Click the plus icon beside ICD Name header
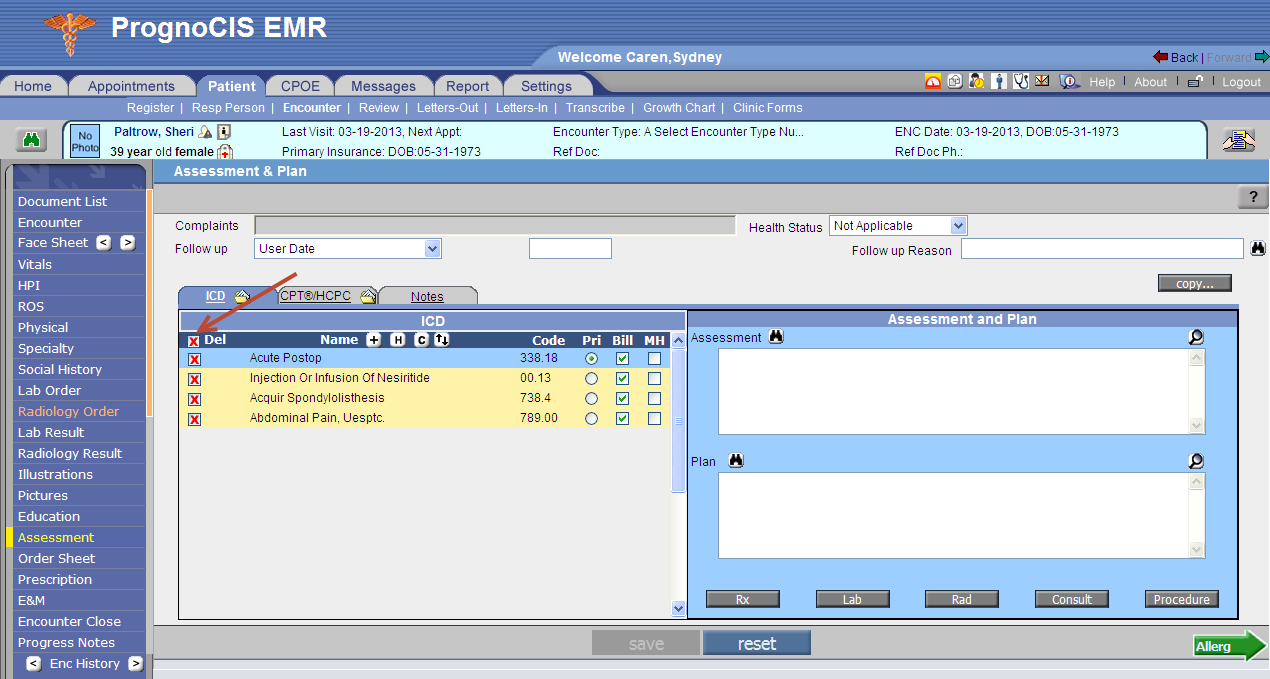1270x679 pixels. click(374, 340)
